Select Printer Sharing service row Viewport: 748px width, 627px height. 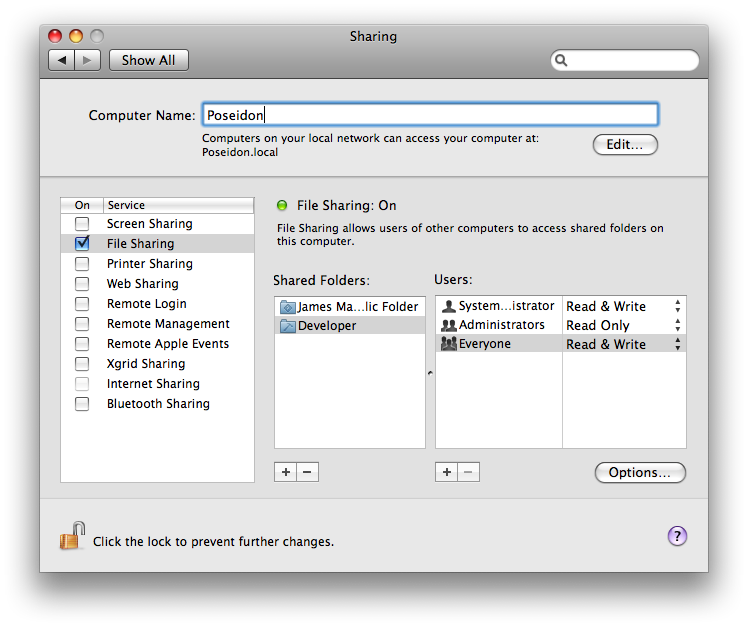coord(157,263)
